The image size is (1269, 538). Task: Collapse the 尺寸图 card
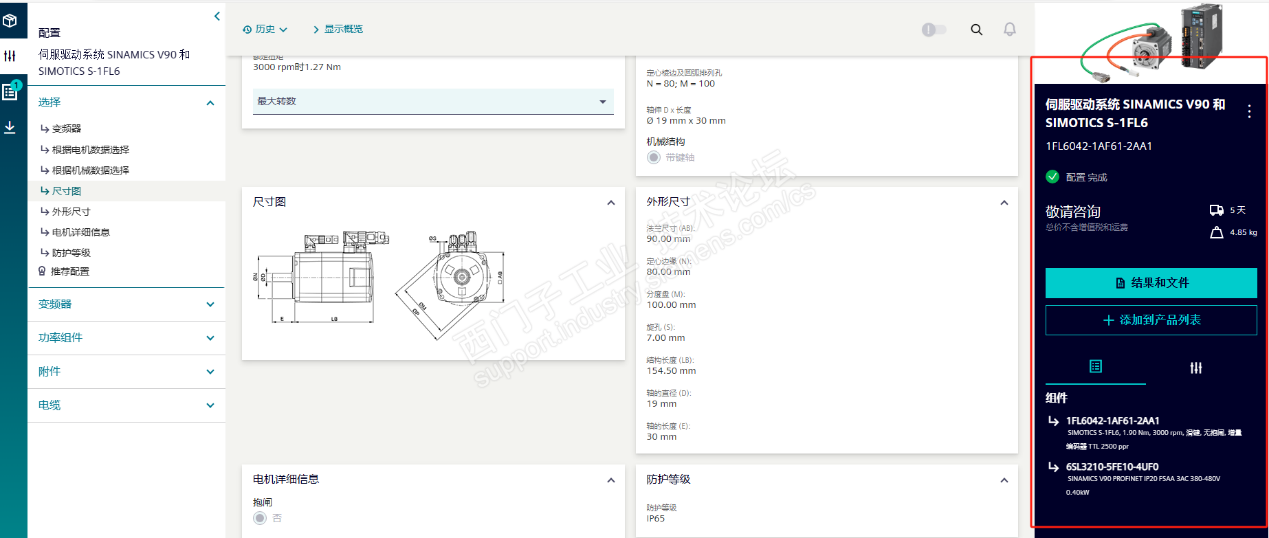[x=611, y=202]
